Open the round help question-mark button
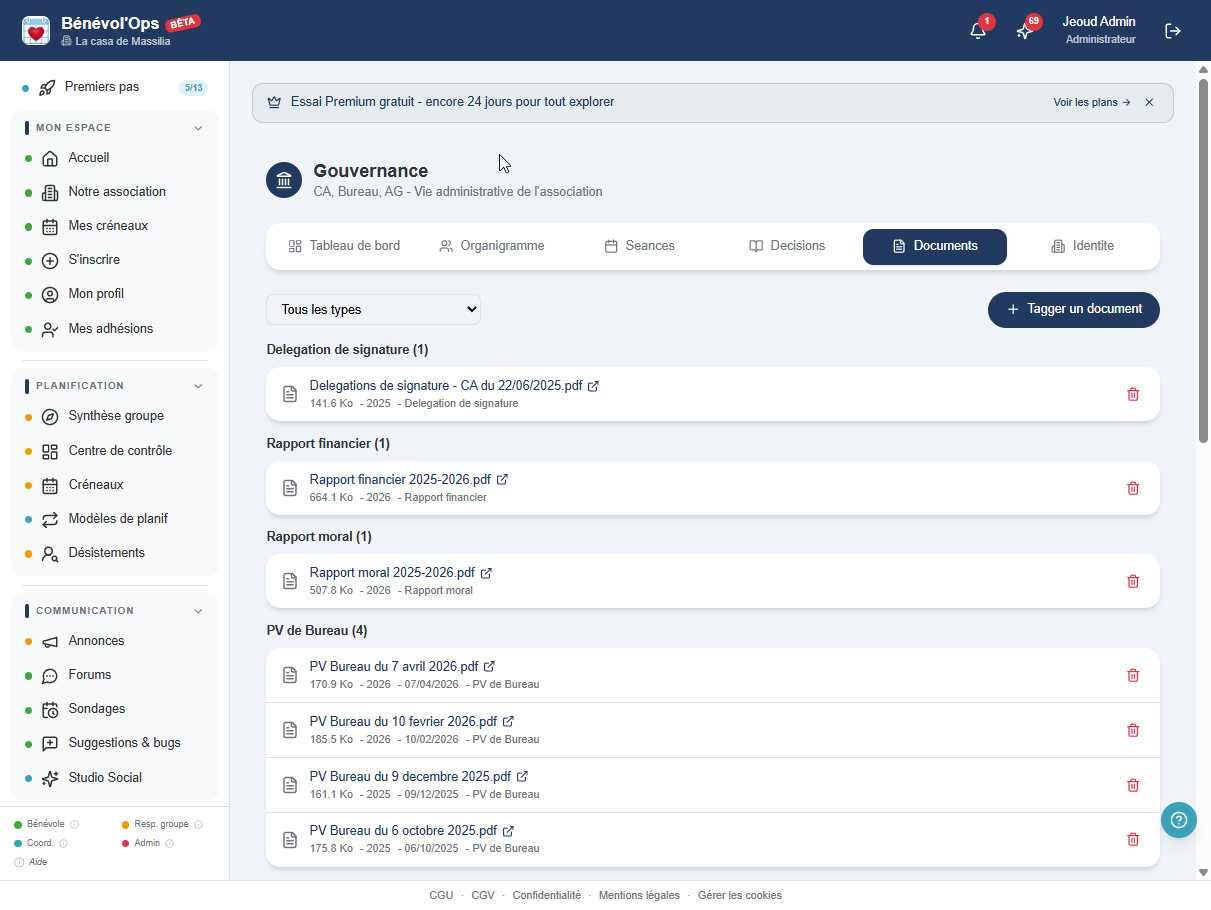 pos(1179,820)
